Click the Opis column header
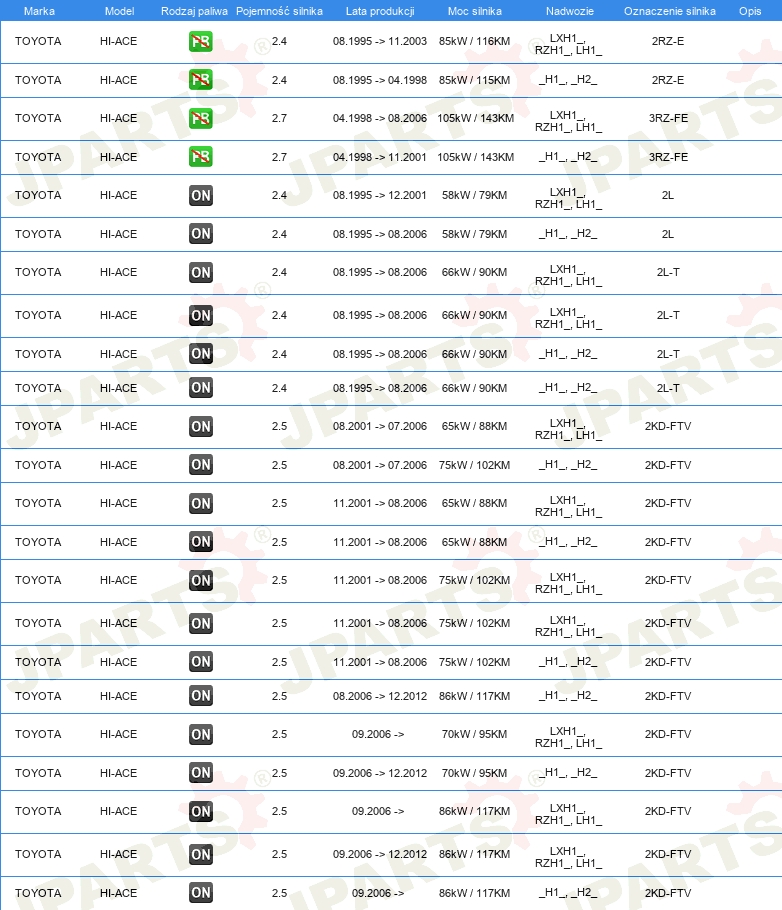The height and width of the screenshot is (910, 782). 749,11
